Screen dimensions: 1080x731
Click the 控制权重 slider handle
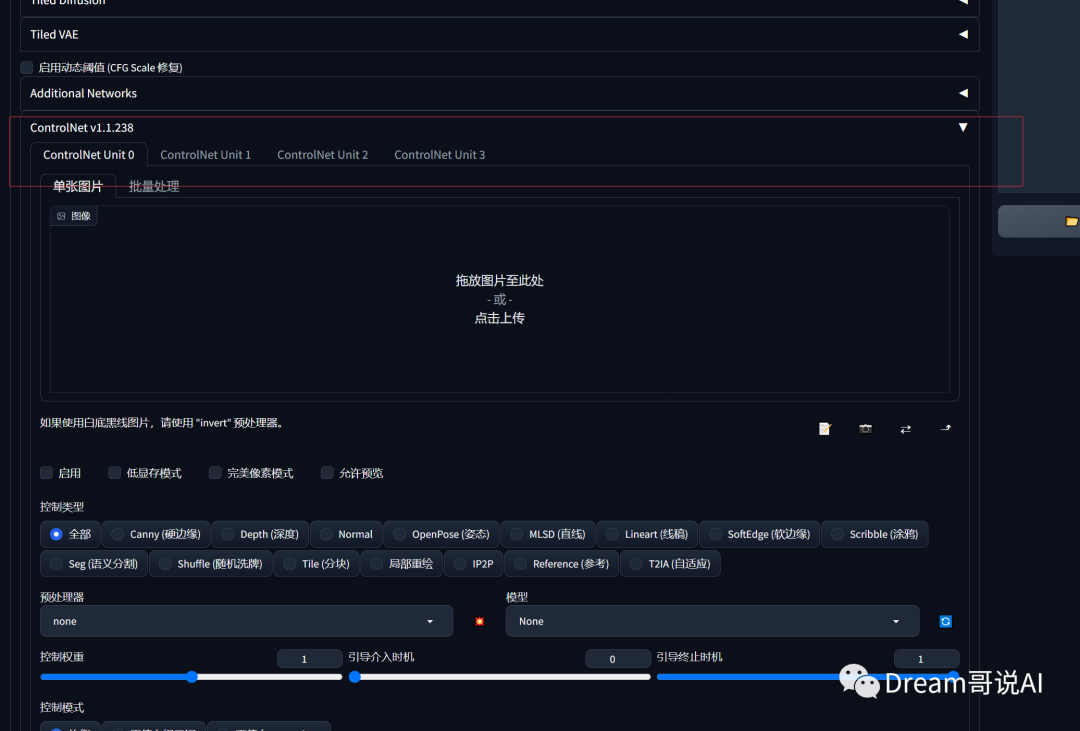(x=192, y=677)
